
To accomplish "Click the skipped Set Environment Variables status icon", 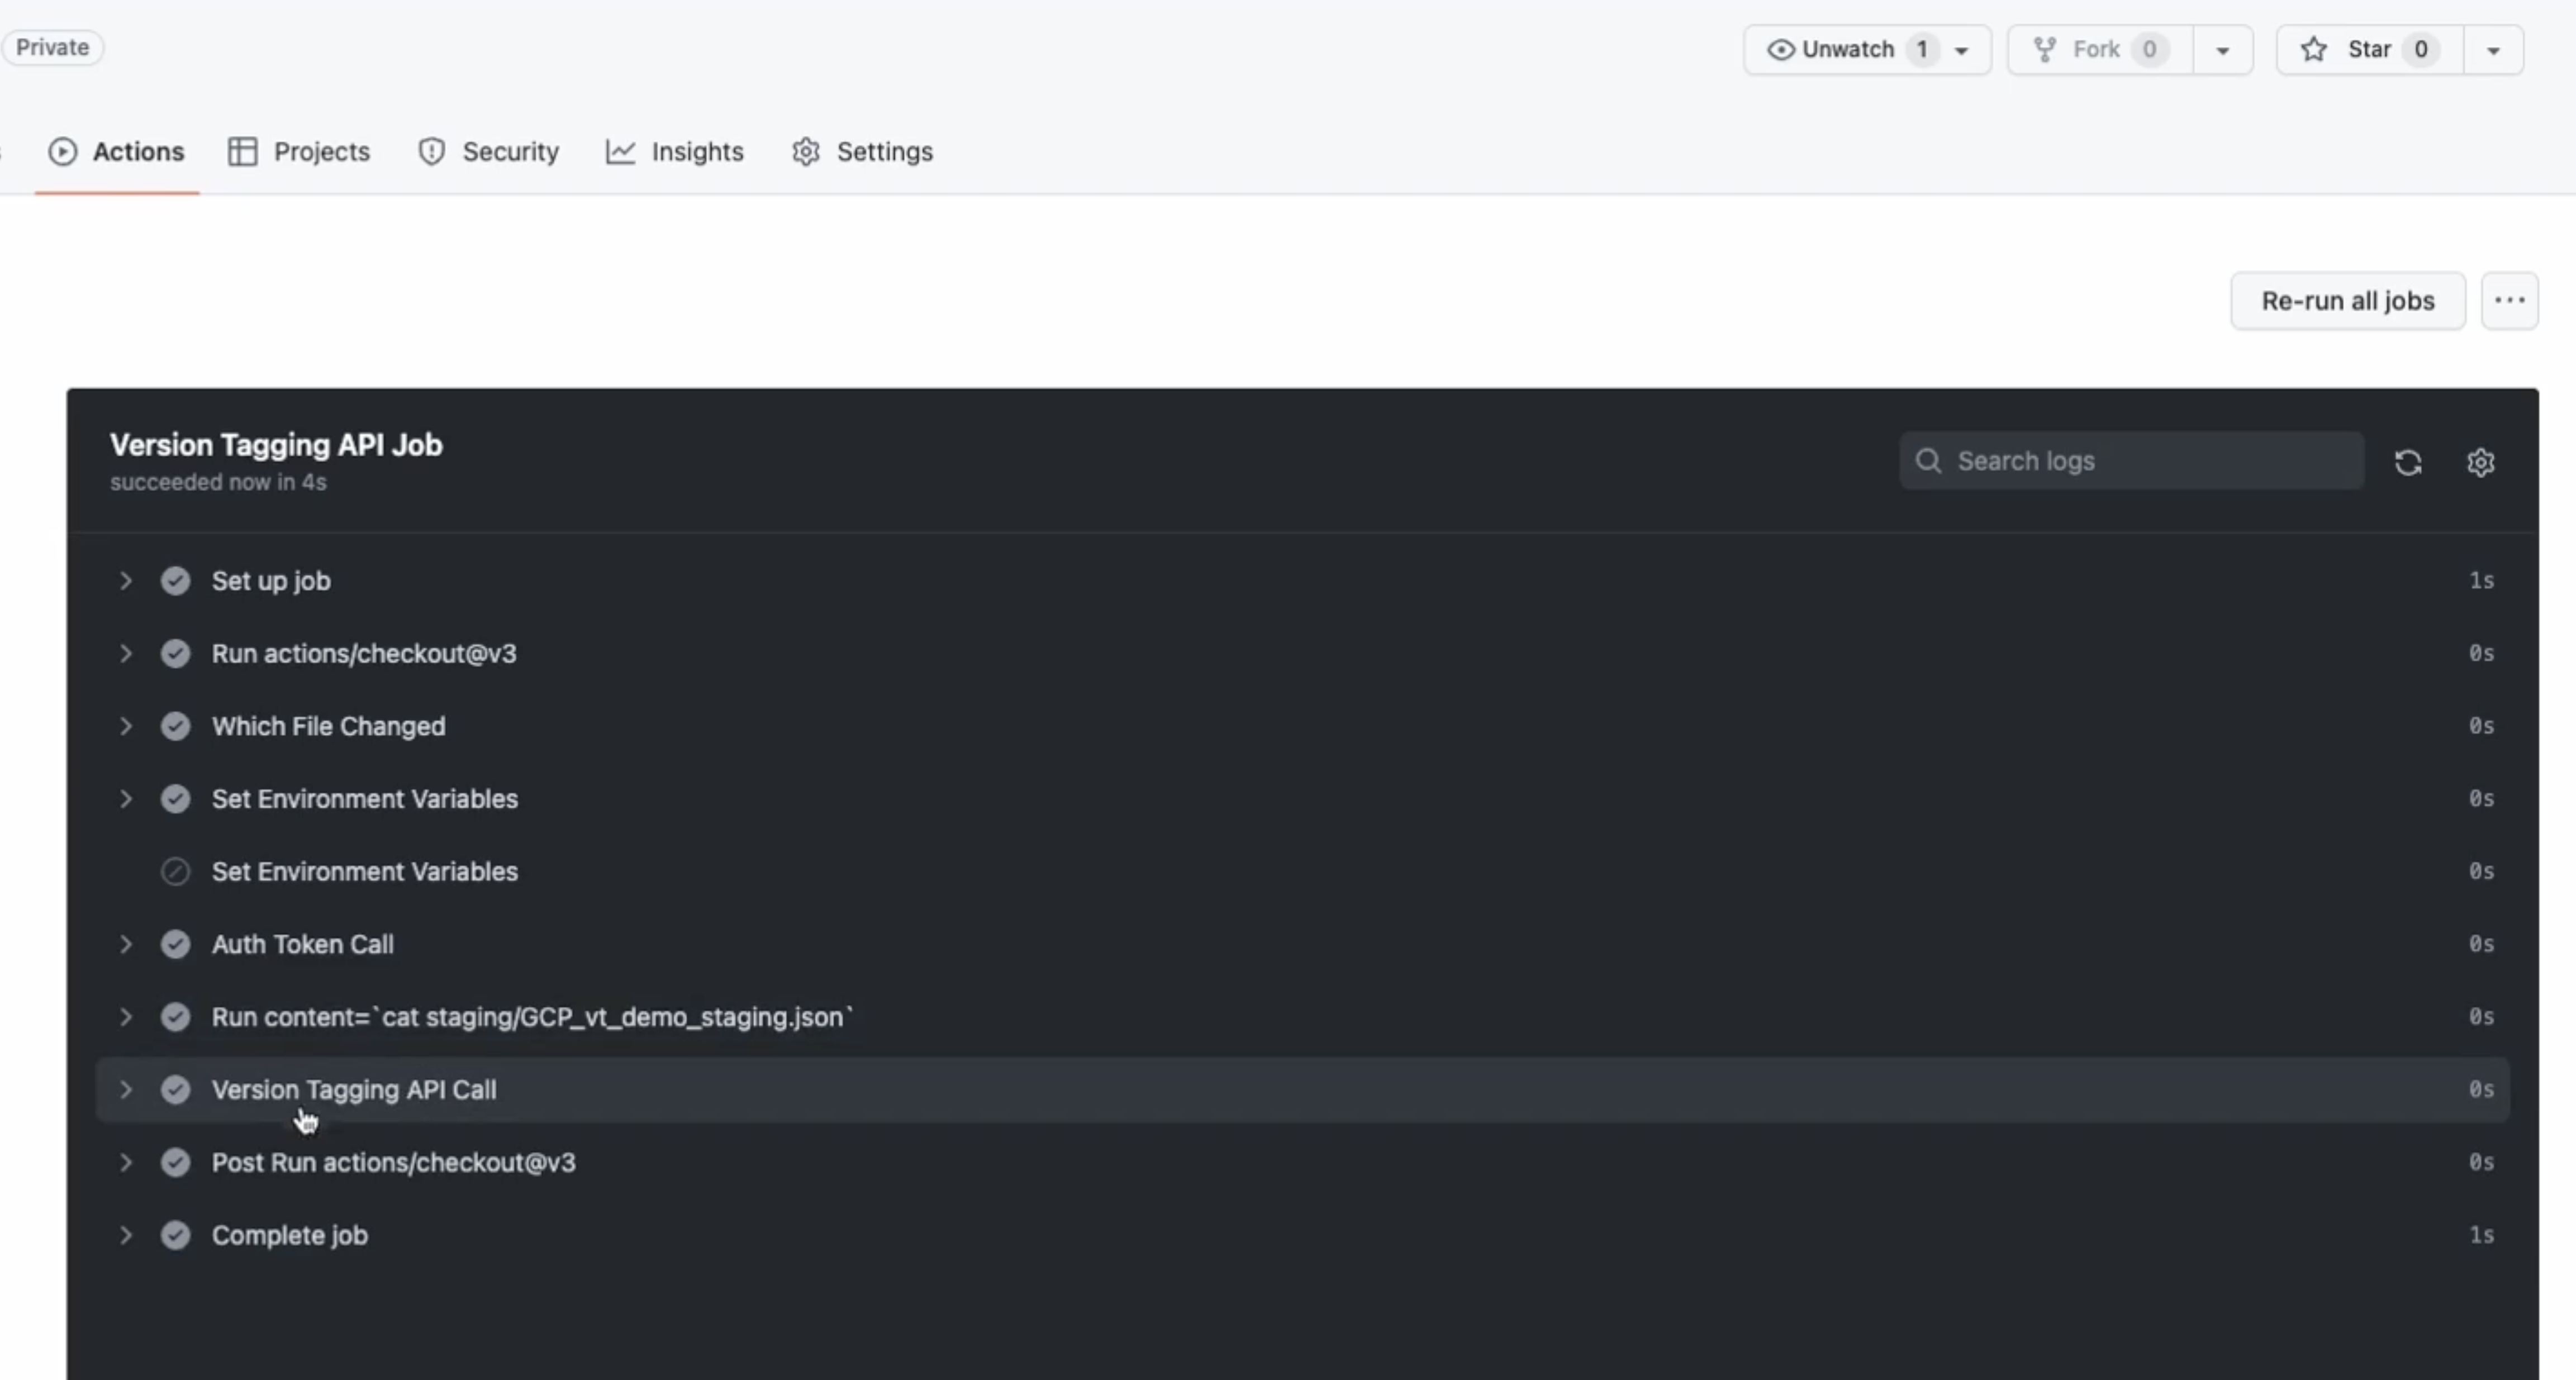I will point(175,871).
